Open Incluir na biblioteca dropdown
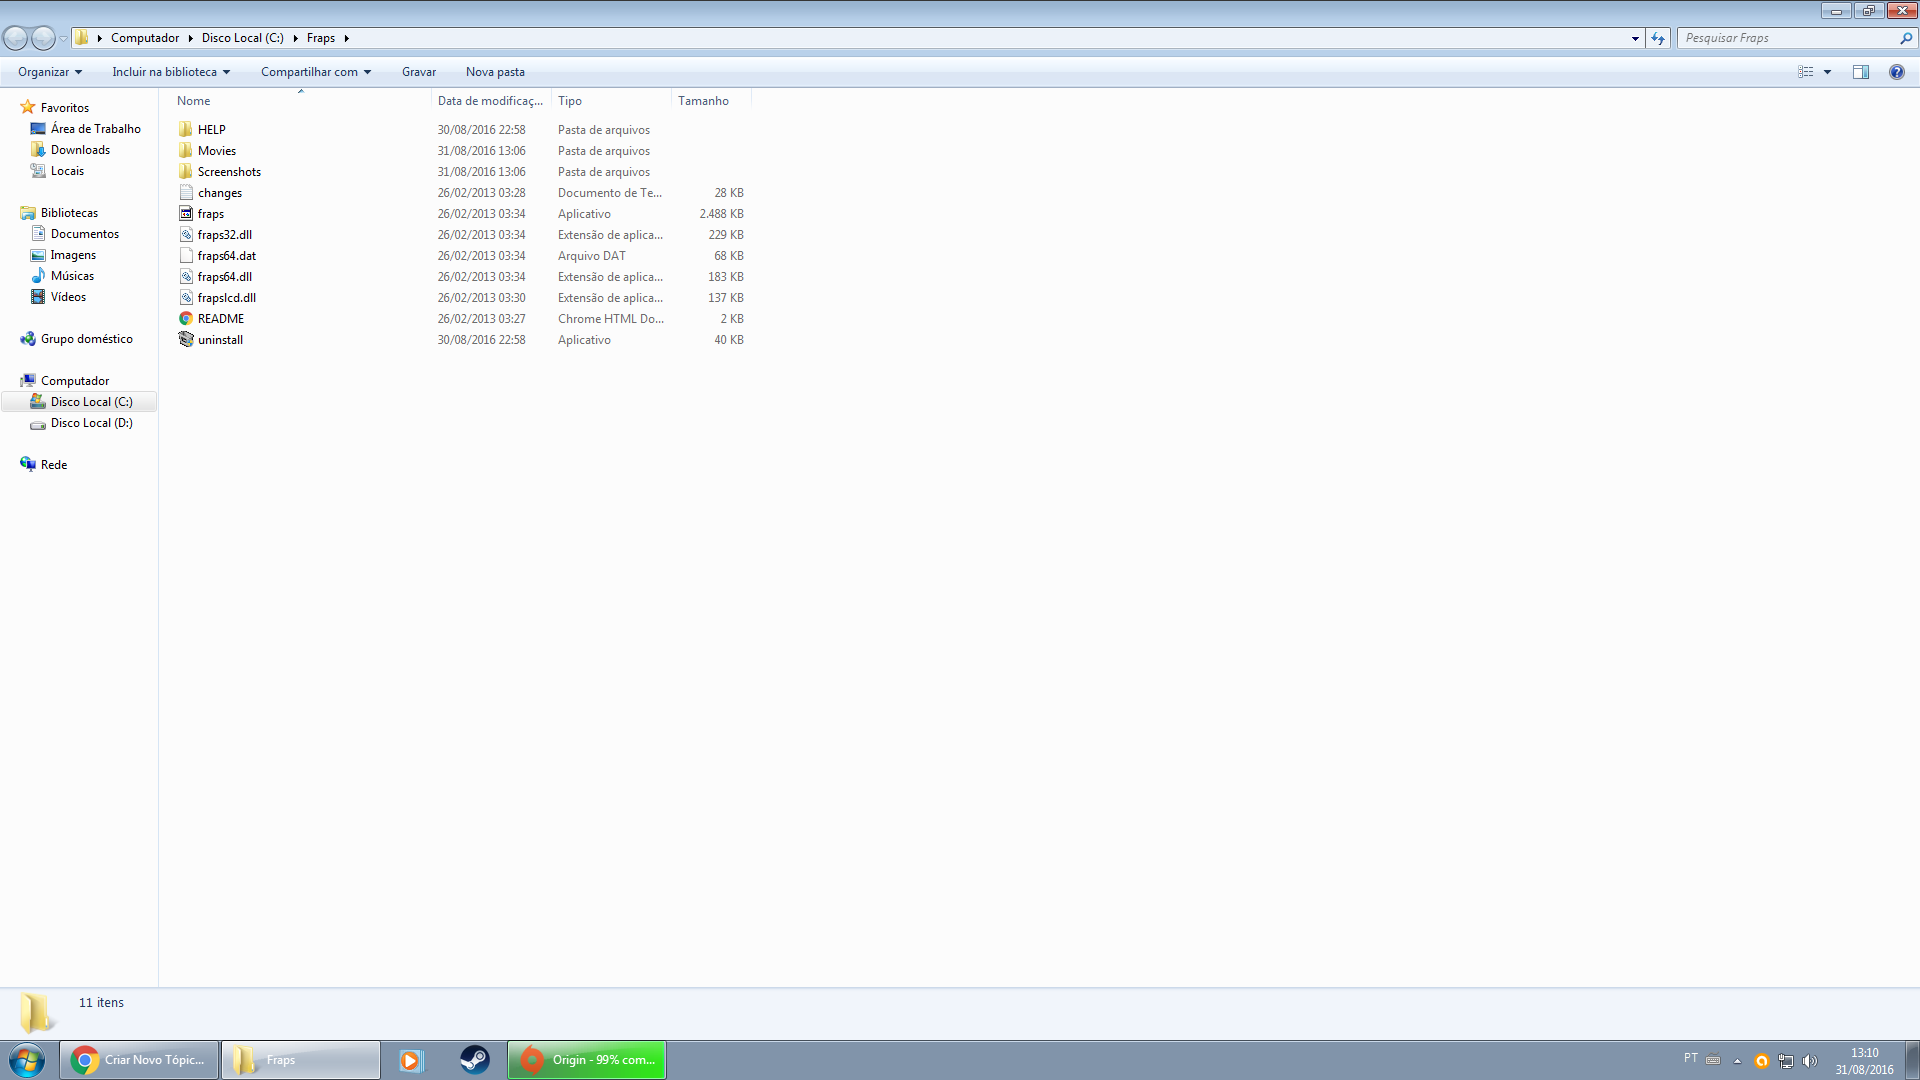 (x=171, y=72)
